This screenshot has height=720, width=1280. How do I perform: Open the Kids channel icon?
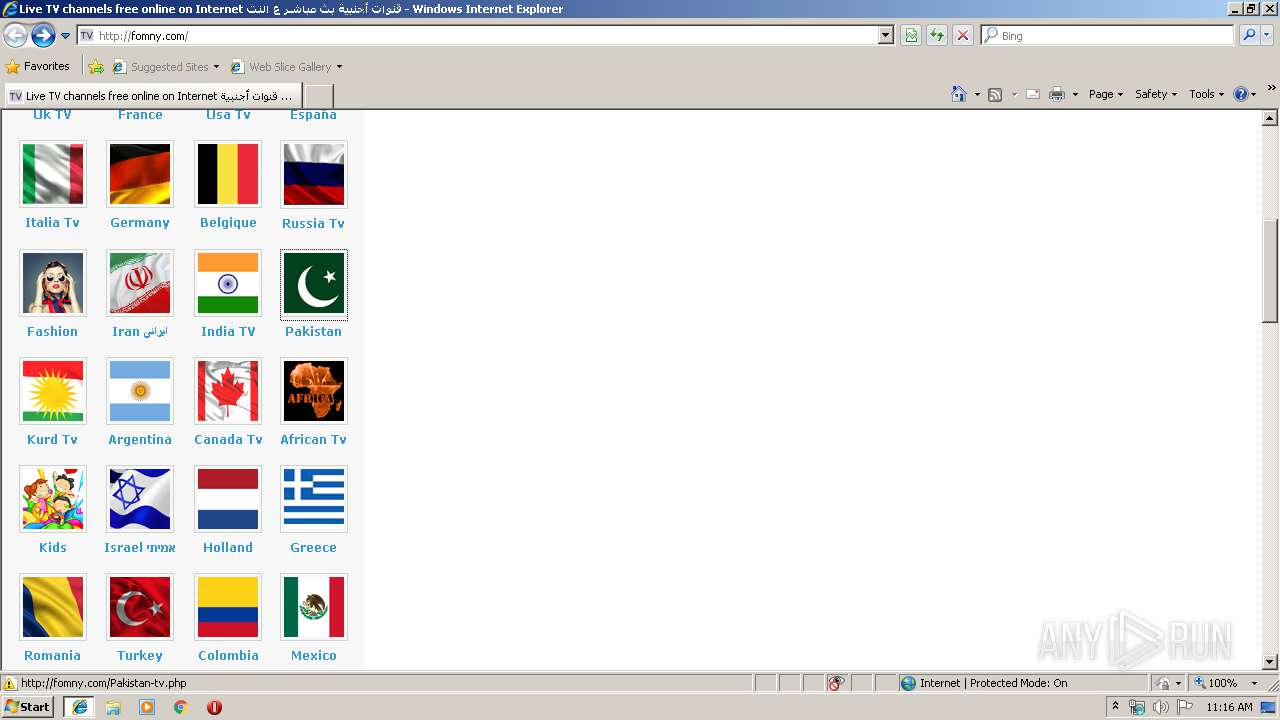pyautogui.click(x=53, y=499)
